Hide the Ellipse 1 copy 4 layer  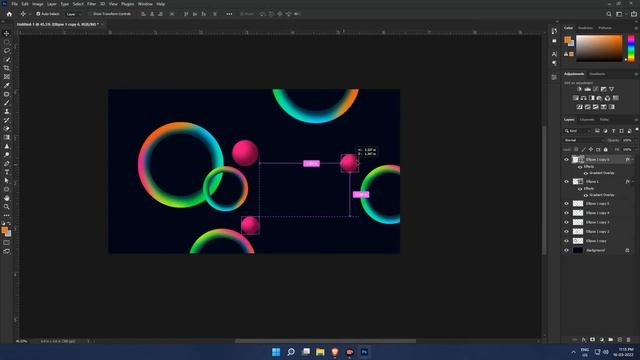click(567, 213)
